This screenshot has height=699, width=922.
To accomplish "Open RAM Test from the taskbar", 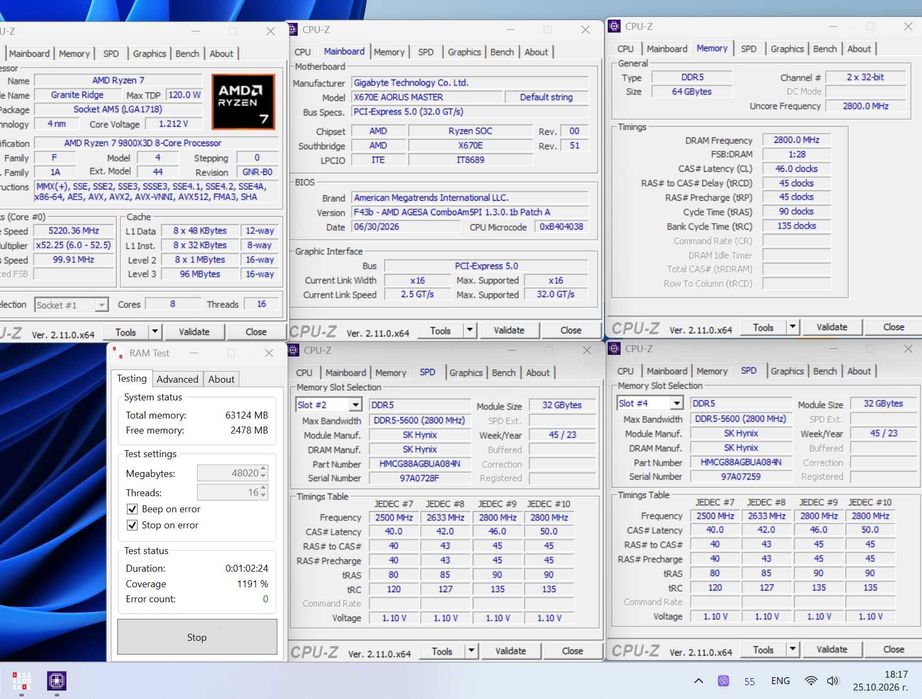I will pos(21,681).
